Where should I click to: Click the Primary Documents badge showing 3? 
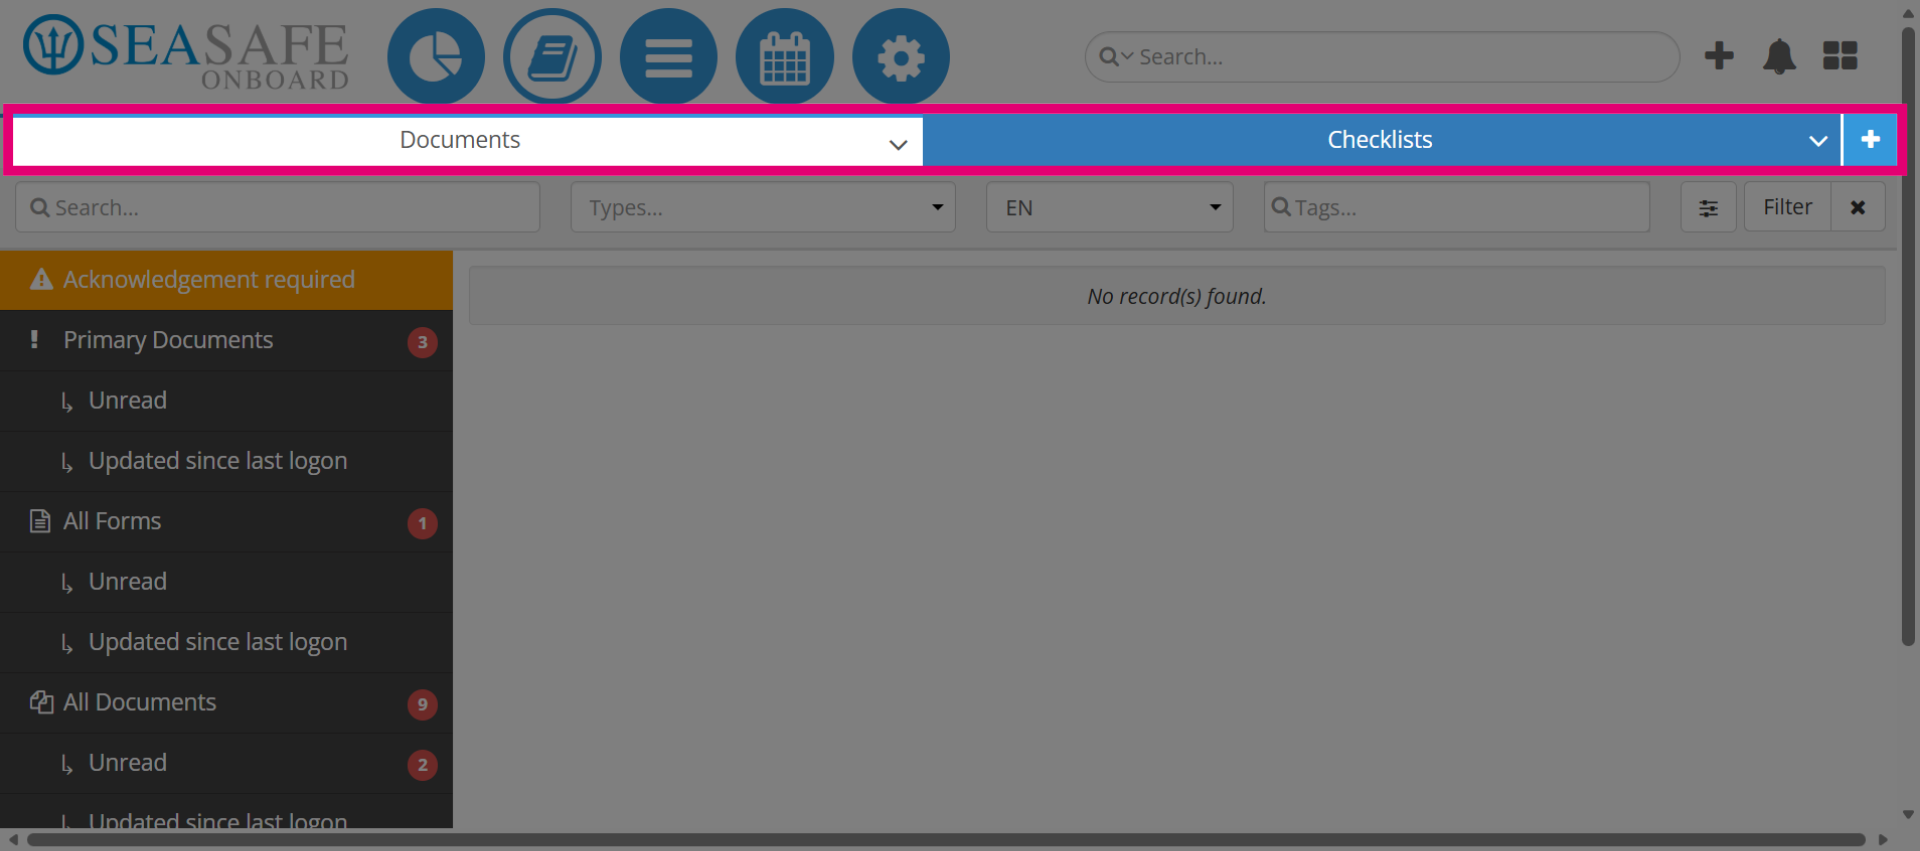(x=422, y=342)
